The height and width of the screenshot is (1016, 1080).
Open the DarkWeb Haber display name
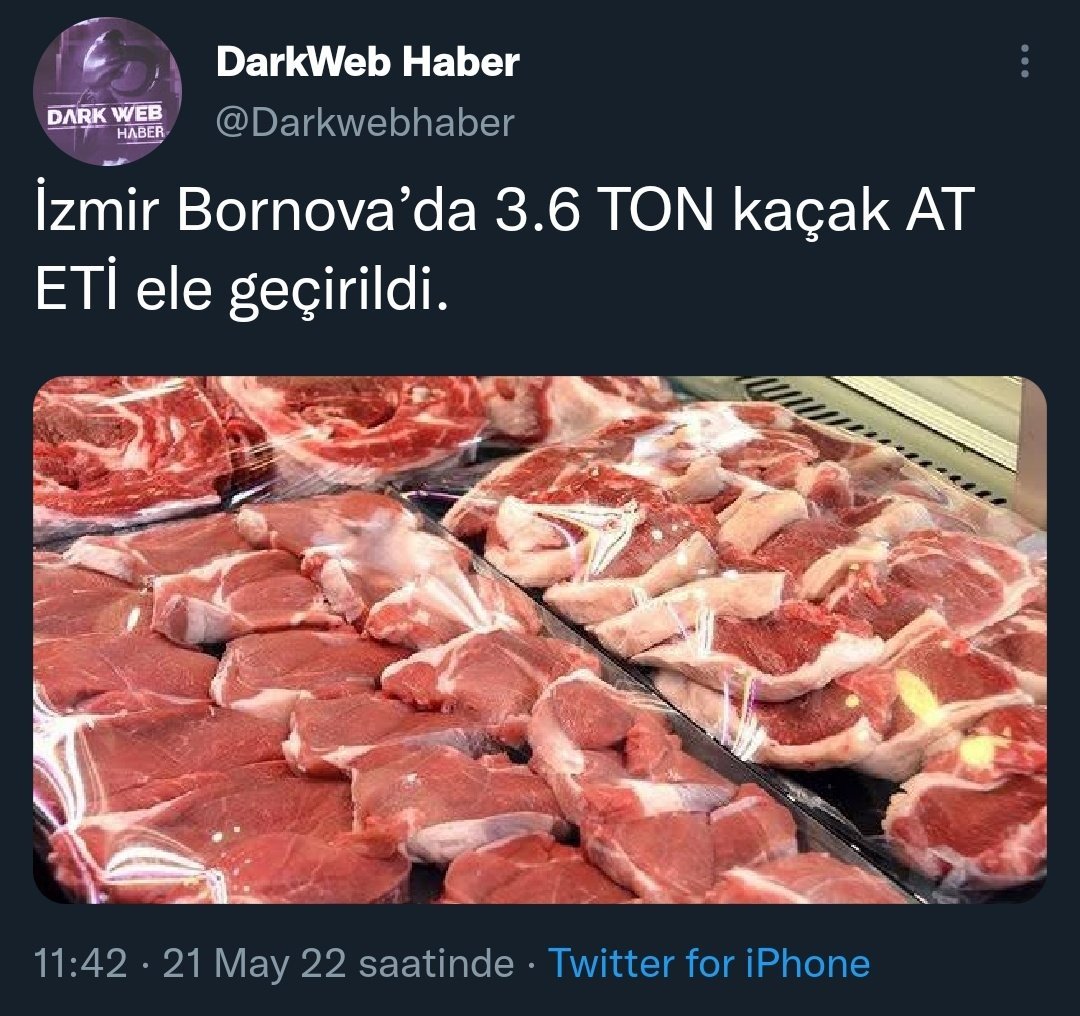(367, 62)
